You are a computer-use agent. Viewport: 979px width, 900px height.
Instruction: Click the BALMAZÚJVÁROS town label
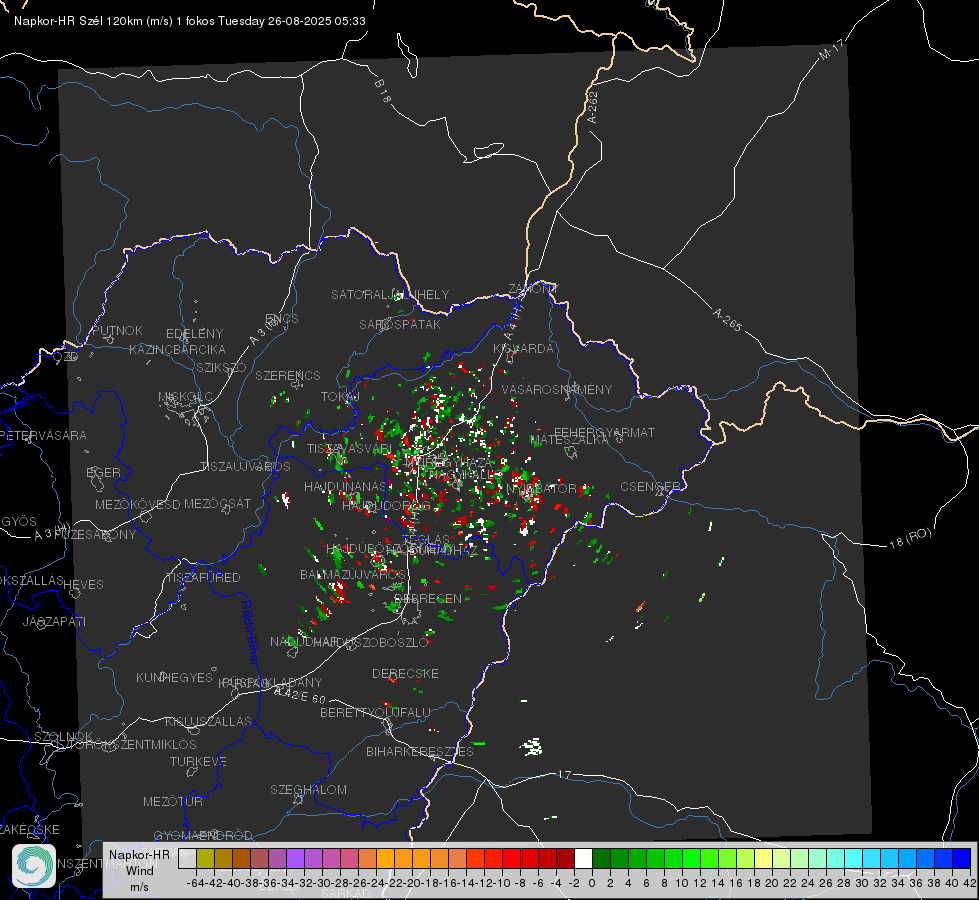353,574
